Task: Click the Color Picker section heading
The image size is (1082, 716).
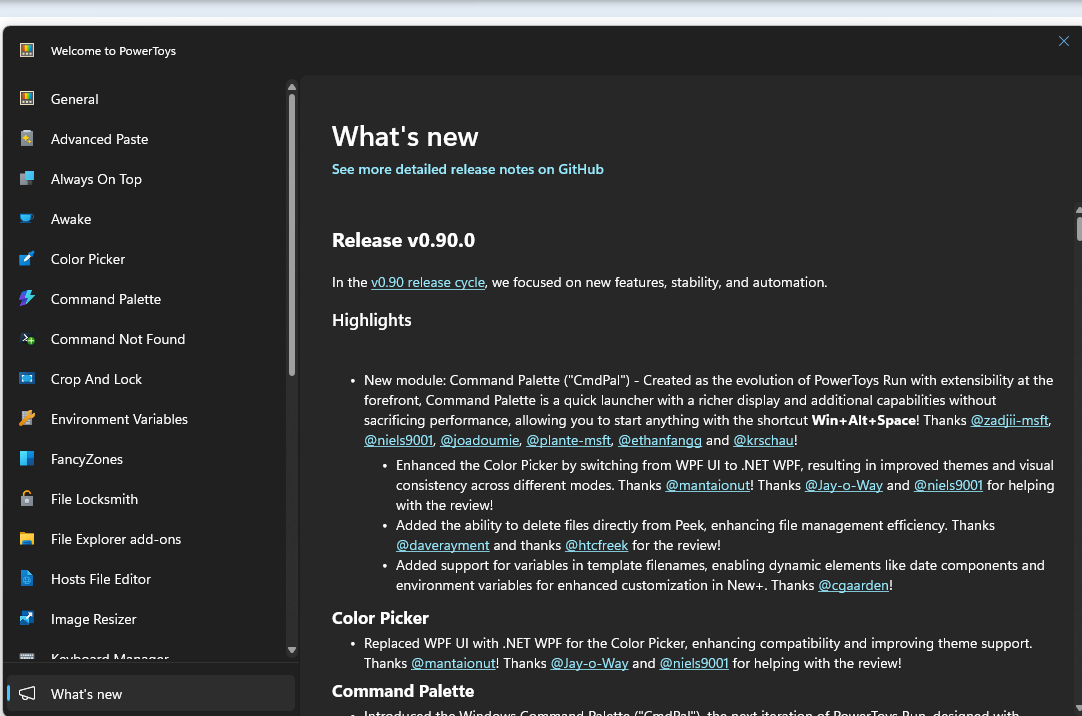Action: pos(380,618)
